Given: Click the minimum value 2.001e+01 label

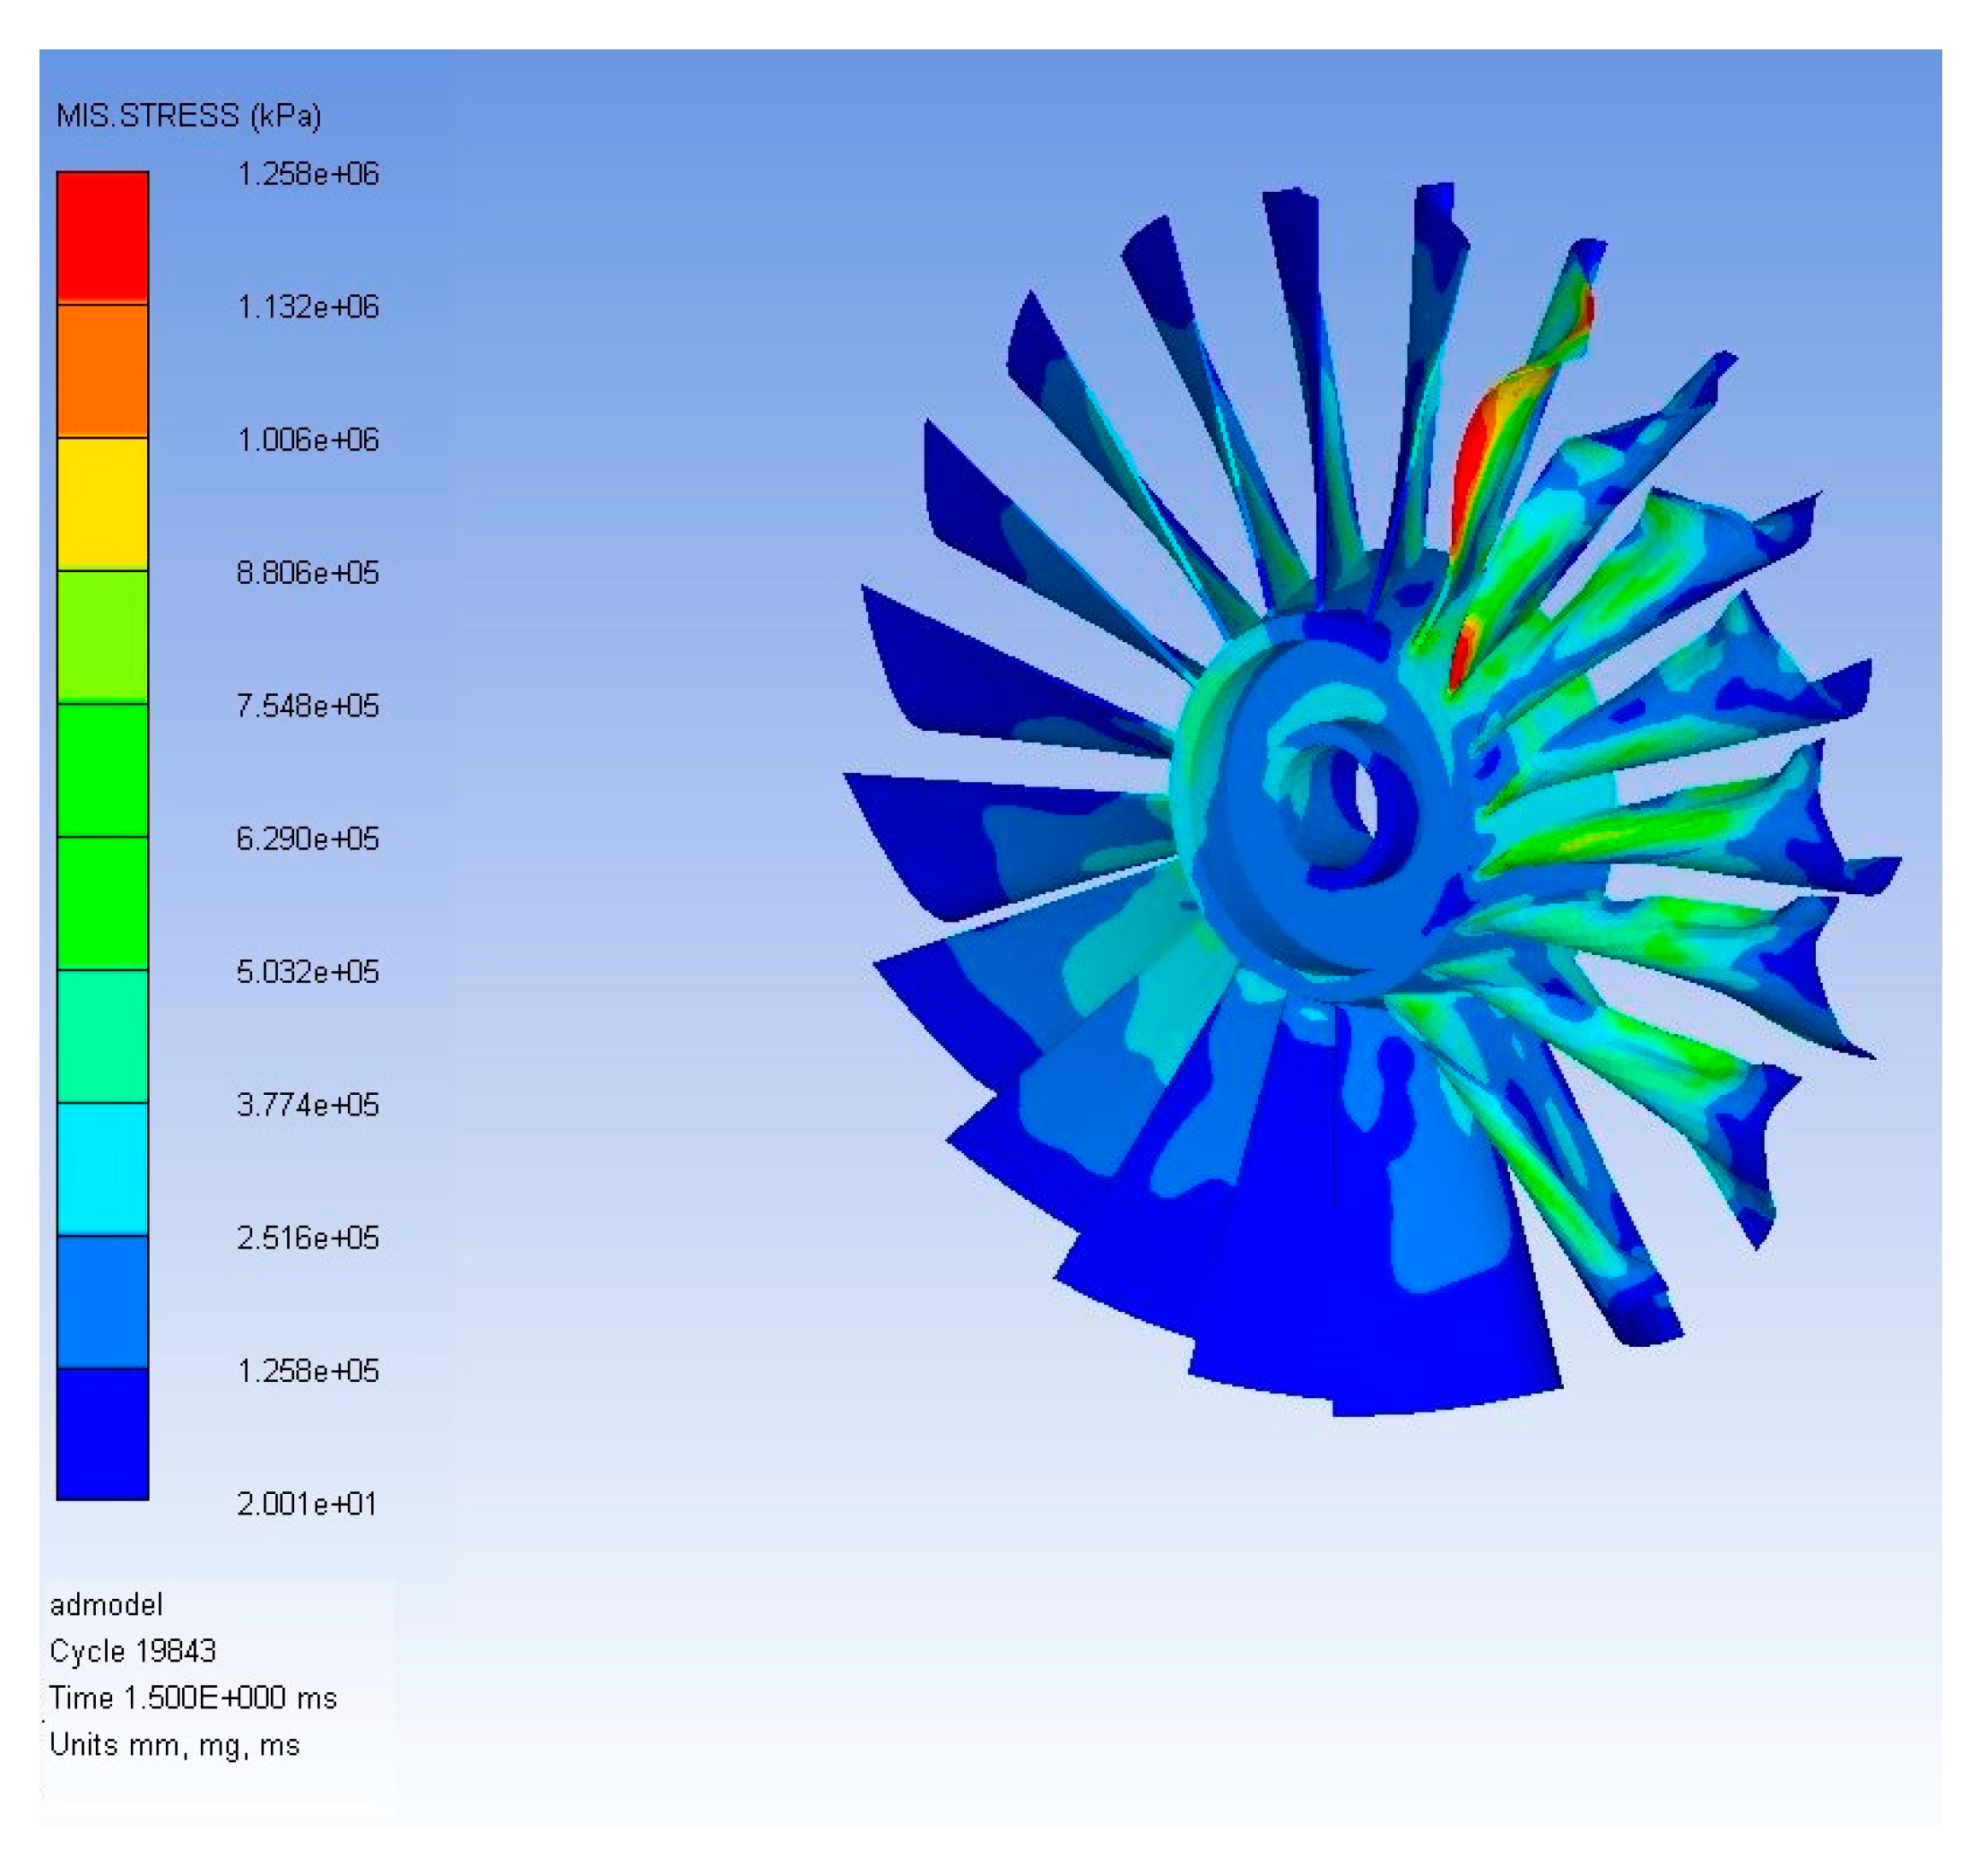Looking at the screenshot, I should (306, 1504).
